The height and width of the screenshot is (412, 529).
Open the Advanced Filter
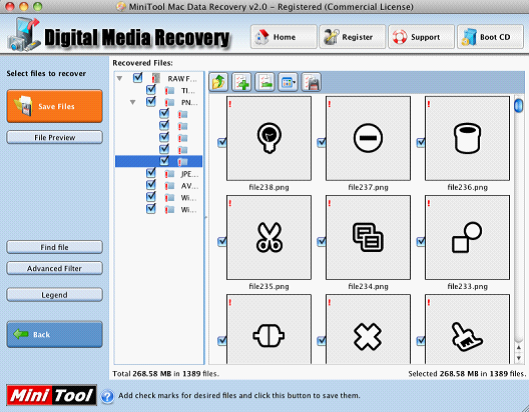pyautogui.click(x=54, y=268)
